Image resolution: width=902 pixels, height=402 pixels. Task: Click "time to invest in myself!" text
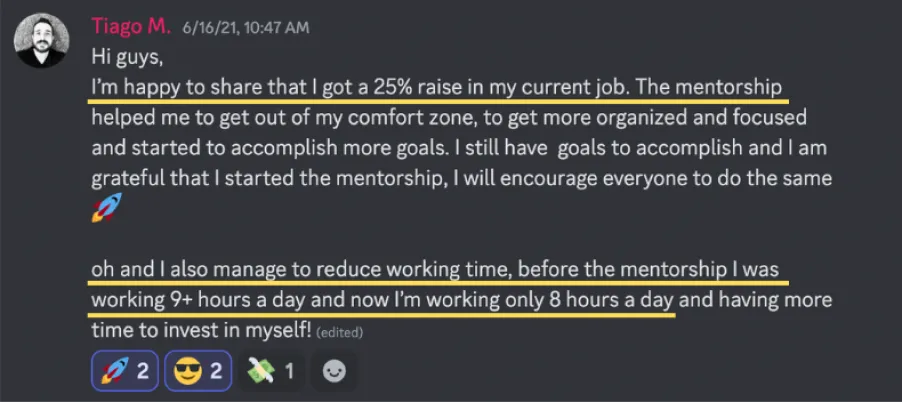[x=200, y=331]
